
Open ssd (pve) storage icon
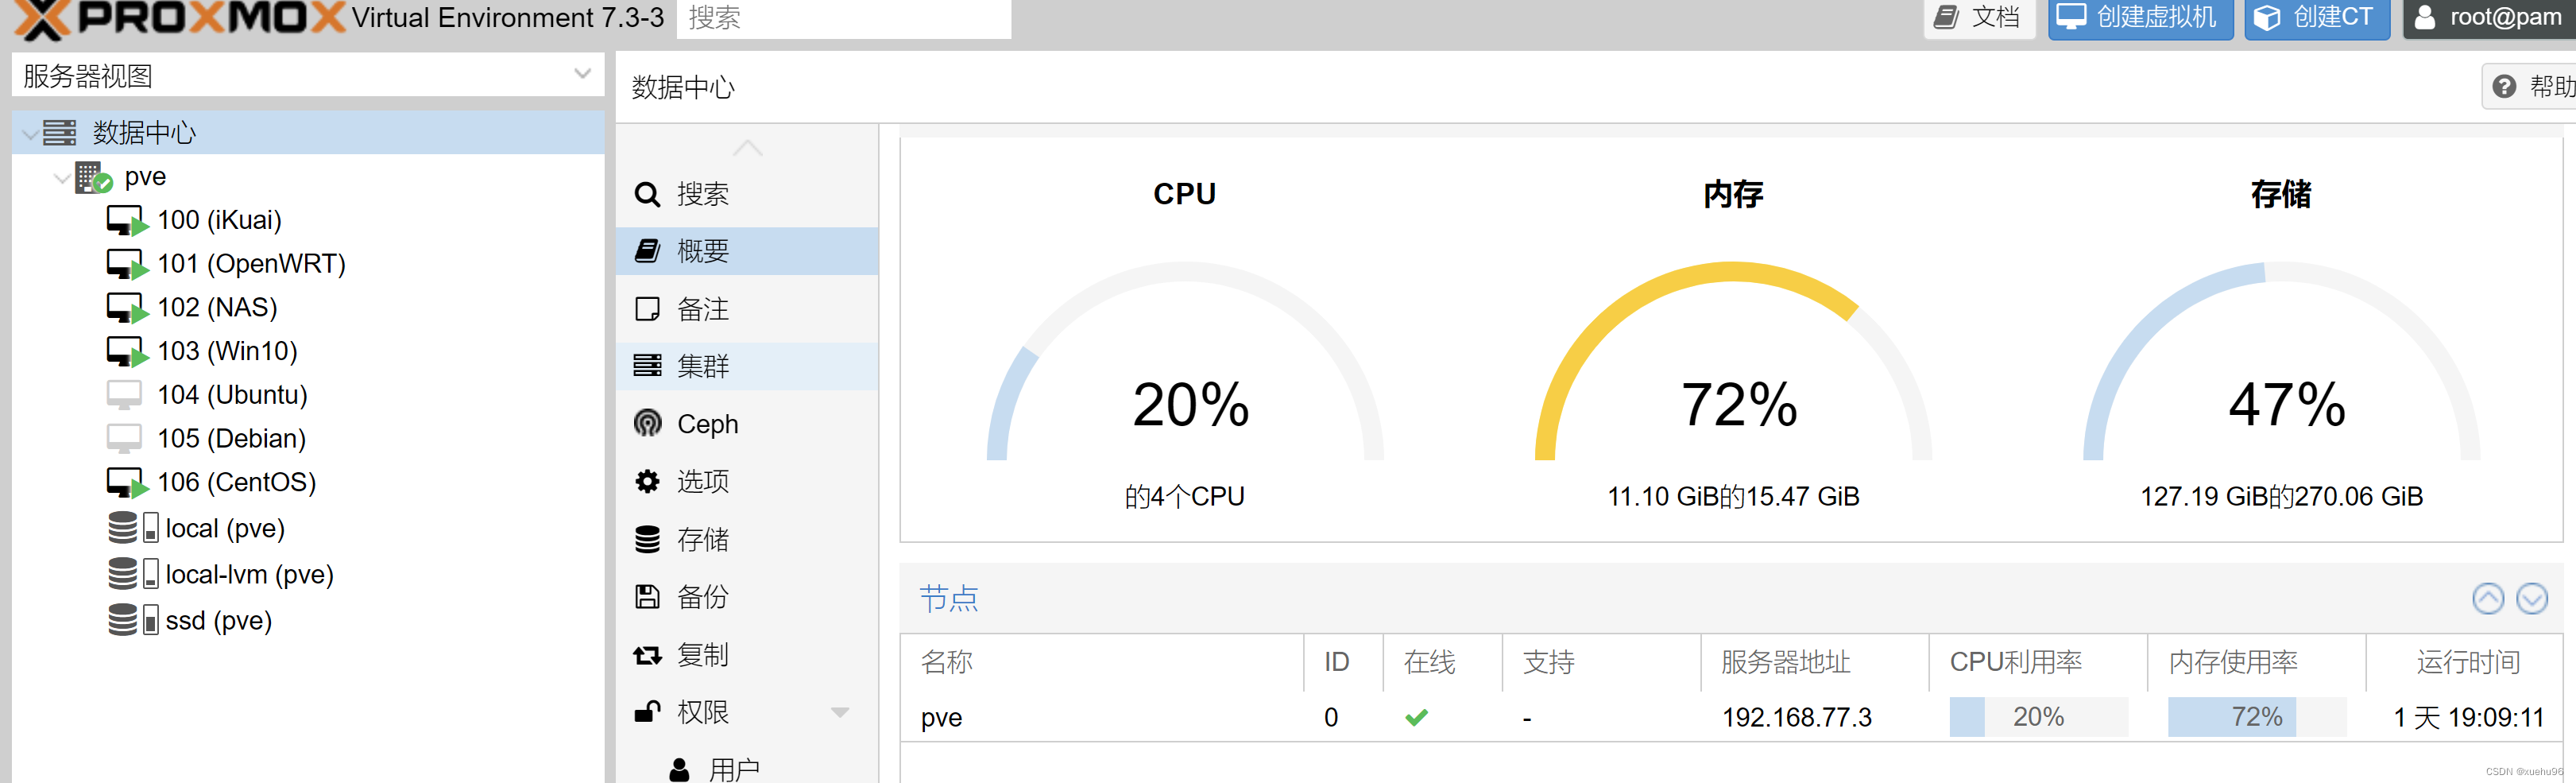point(133,620)
